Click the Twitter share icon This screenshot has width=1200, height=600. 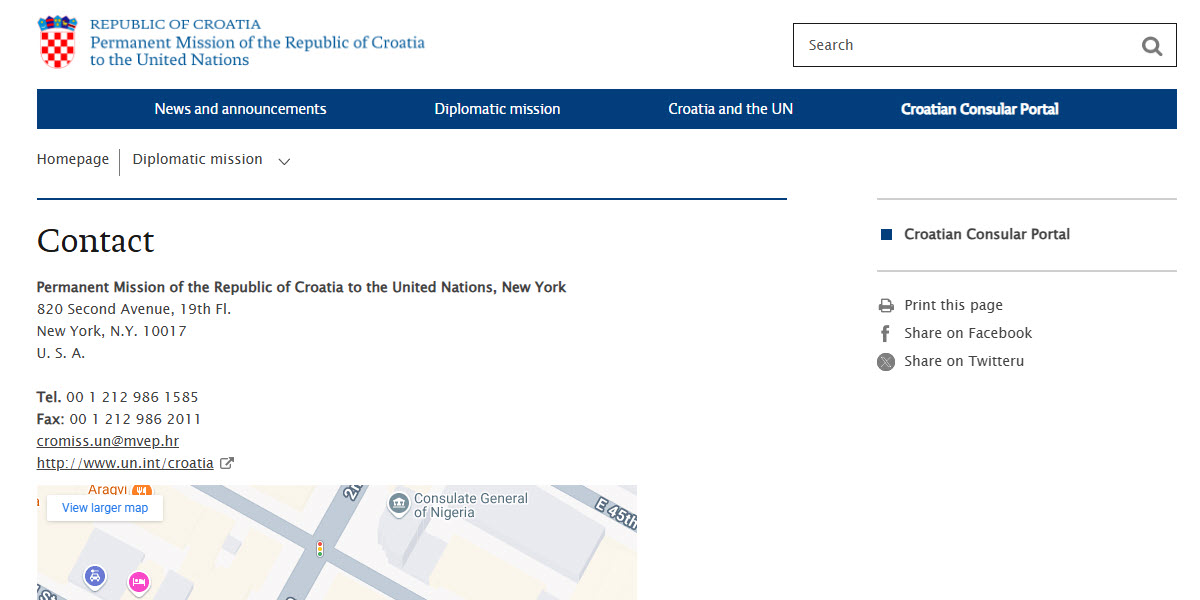pyautogui.click(x=886, y=361)
